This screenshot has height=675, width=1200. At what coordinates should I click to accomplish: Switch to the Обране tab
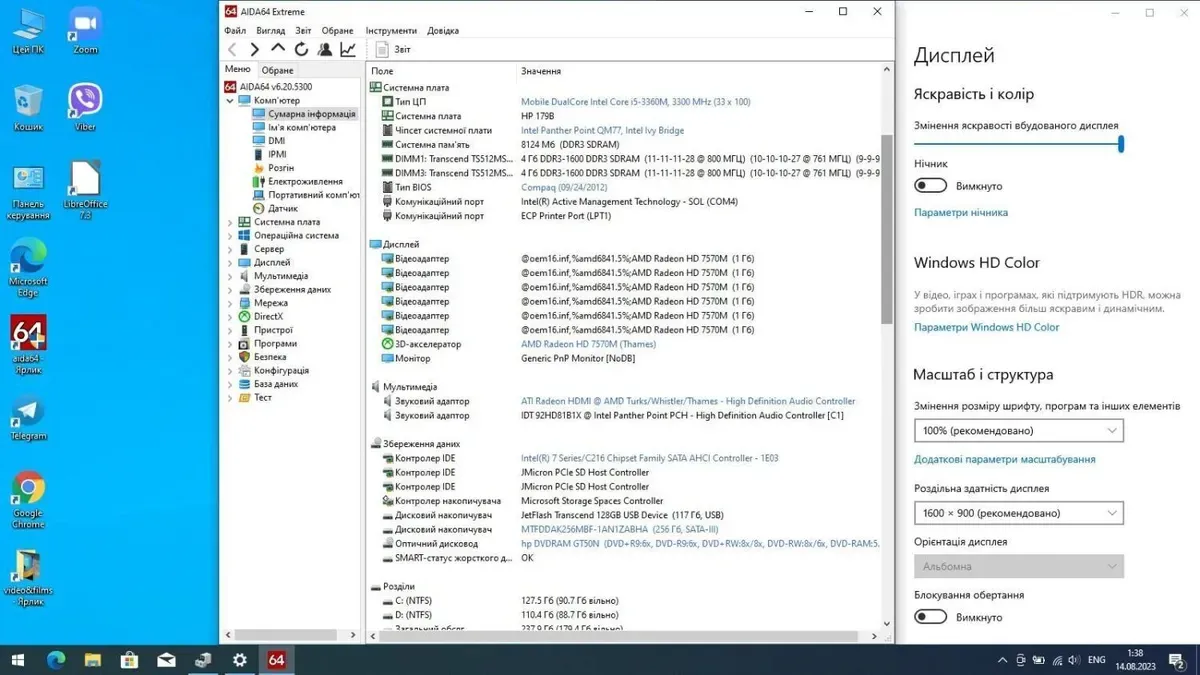pyautogui.click(x=278, y=70)
